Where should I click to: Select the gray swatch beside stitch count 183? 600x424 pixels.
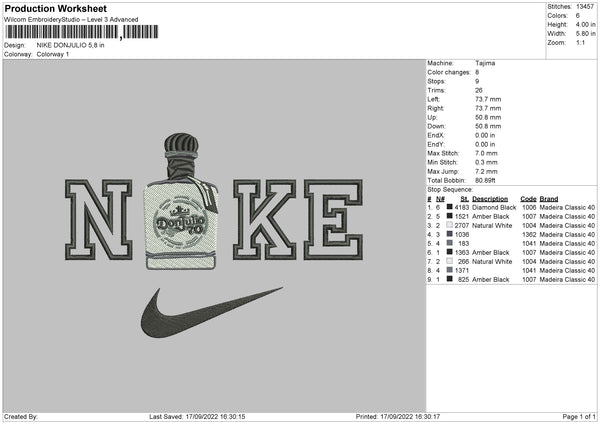(450, 243)
